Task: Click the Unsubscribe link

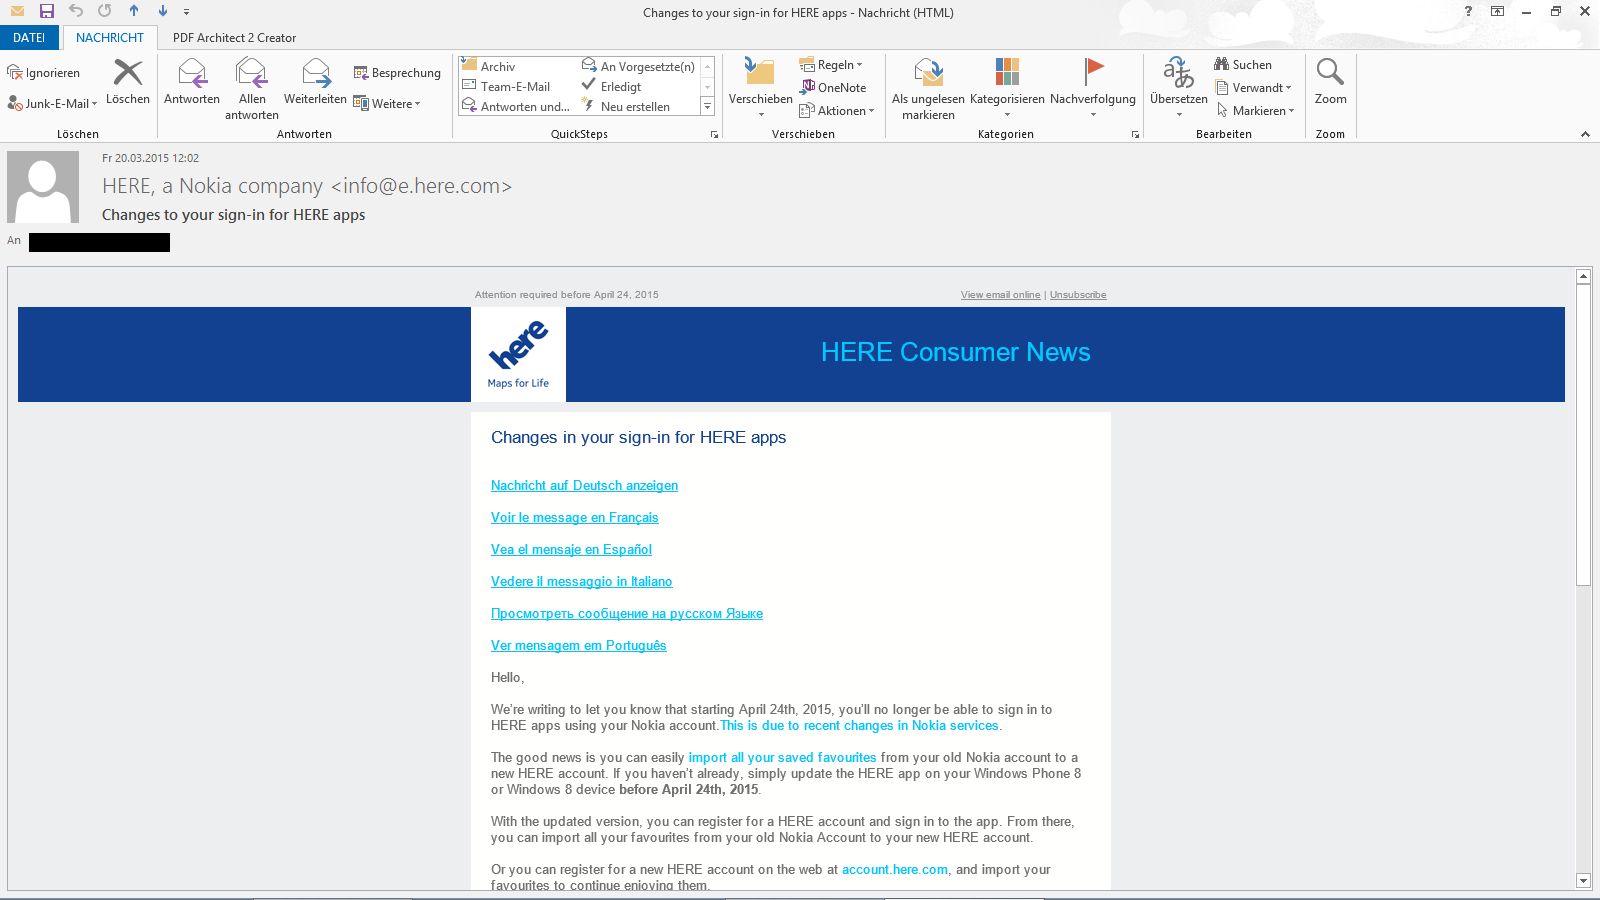Action: click(x=1078, y=294)
